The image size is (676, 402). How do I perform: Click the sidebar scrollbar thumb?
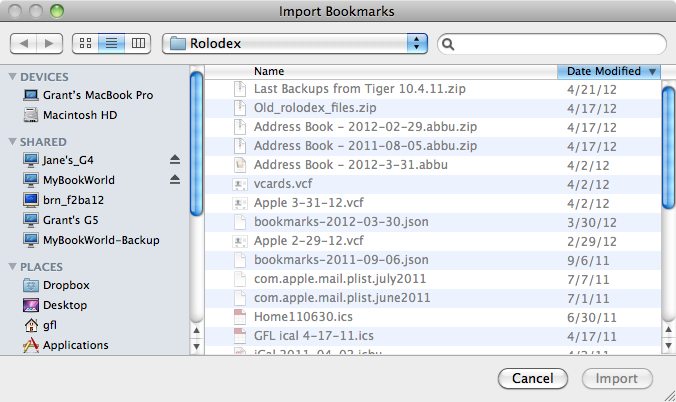tap(197, 144)
